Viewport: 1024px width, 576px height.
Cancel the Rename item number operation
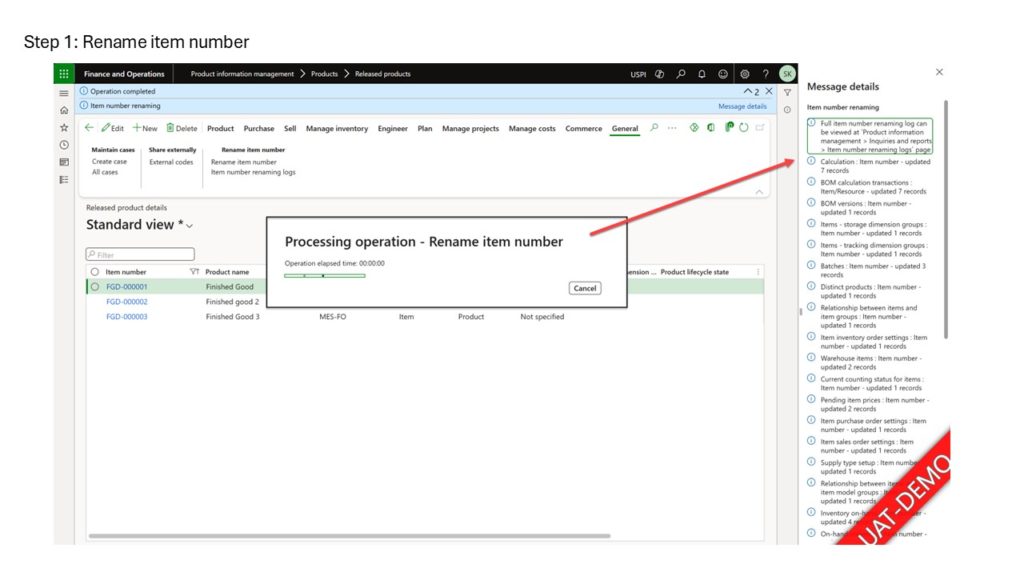pos(584,288)
